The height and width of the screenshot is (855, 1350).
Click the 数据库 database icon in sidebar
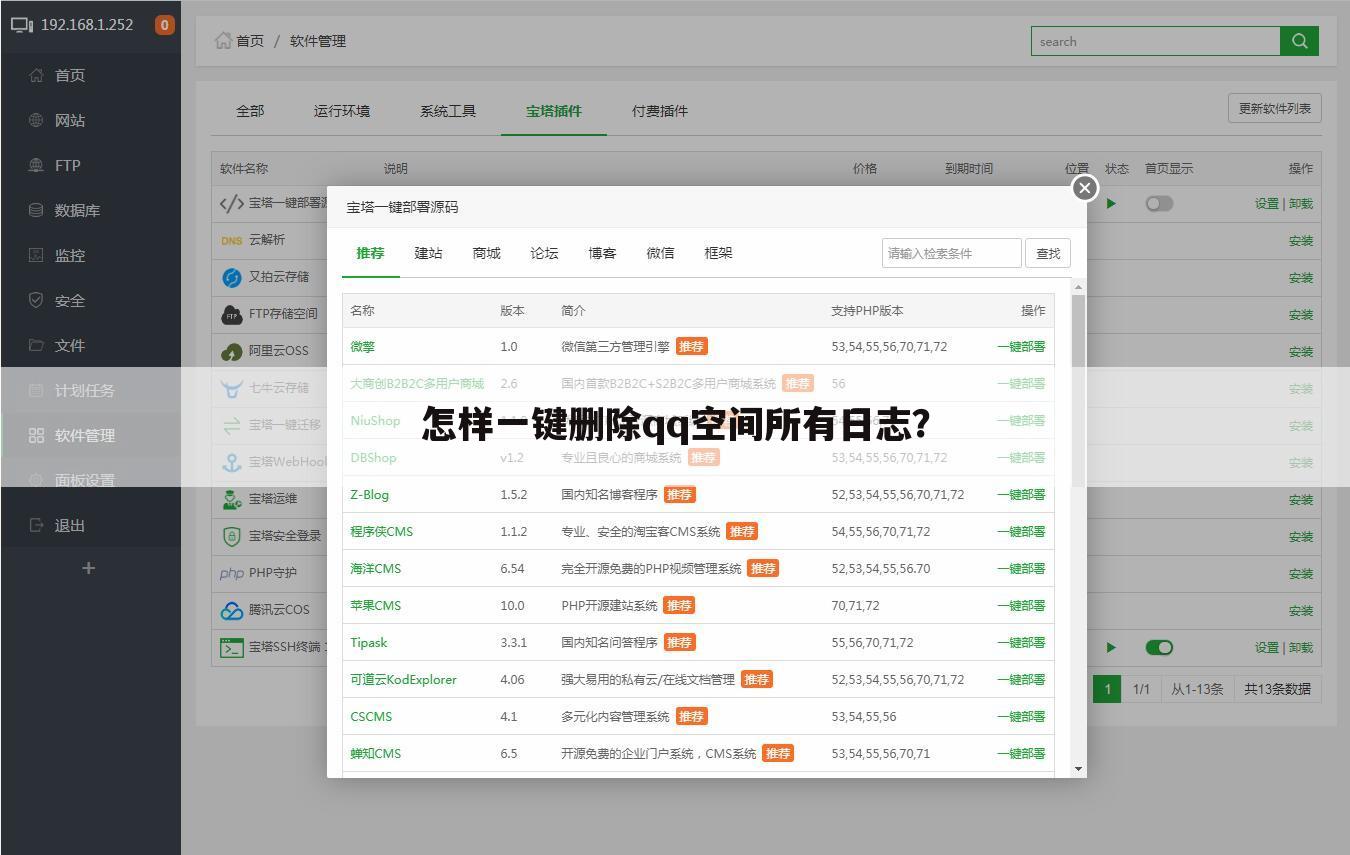pos(36,210)
